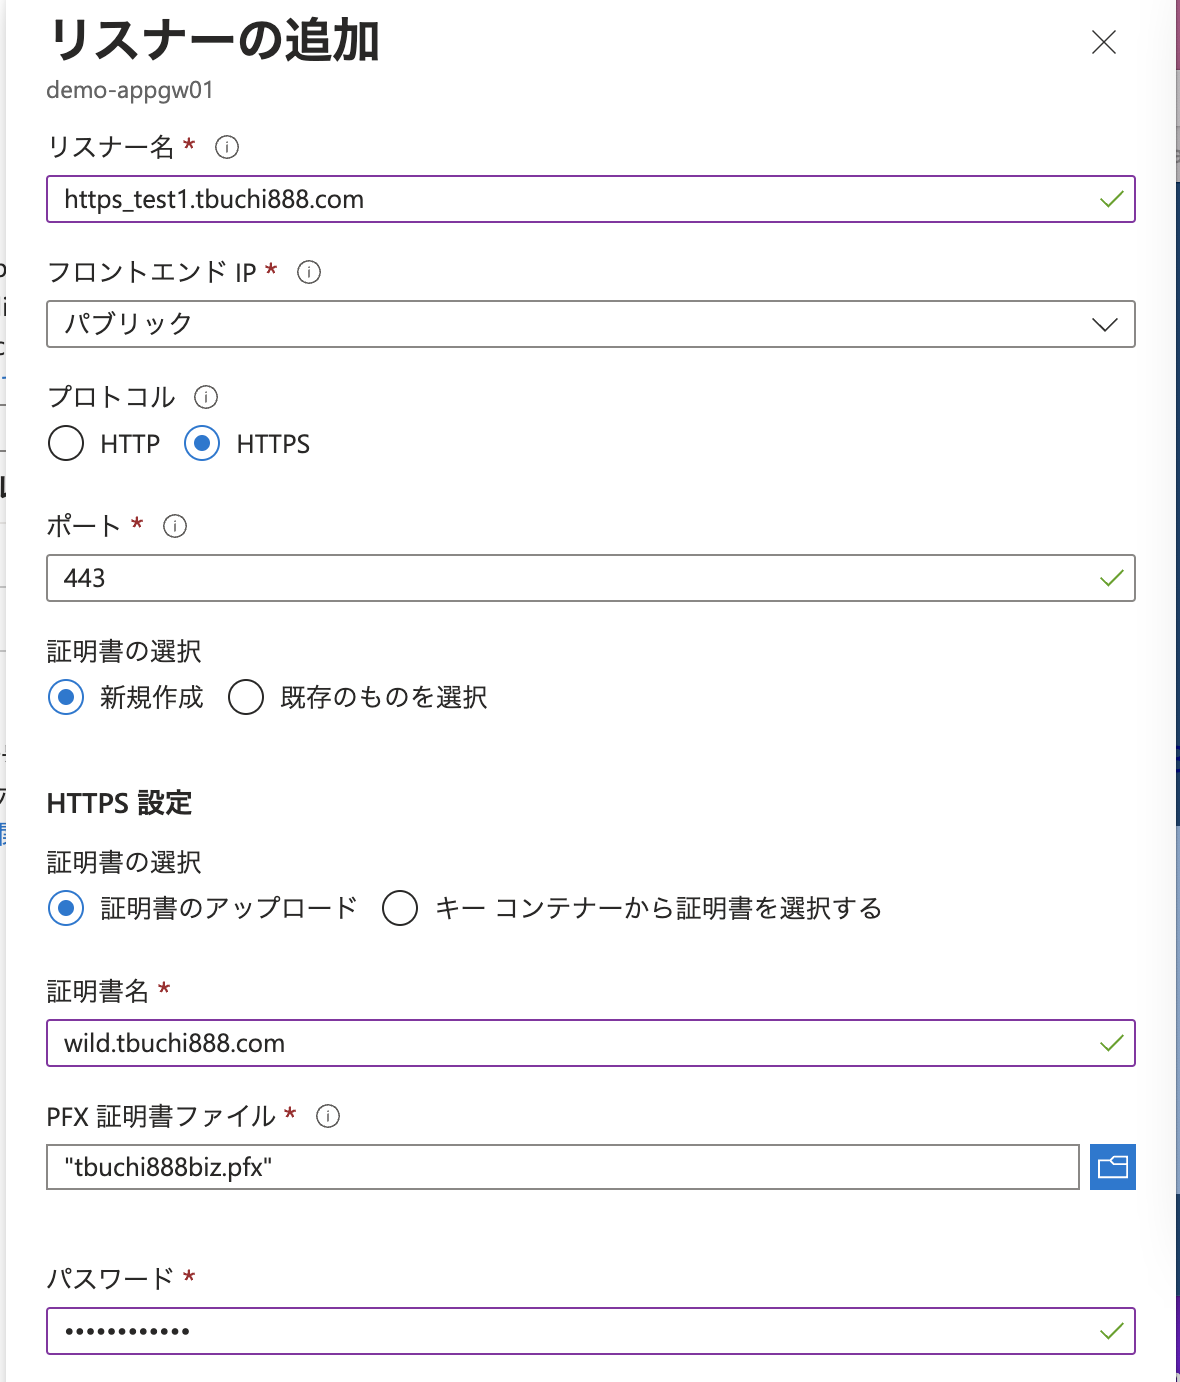This screenshot has width=1180, height=1382.
Task: Select the HTTP protocol radio button
Action: coord(66,443)
